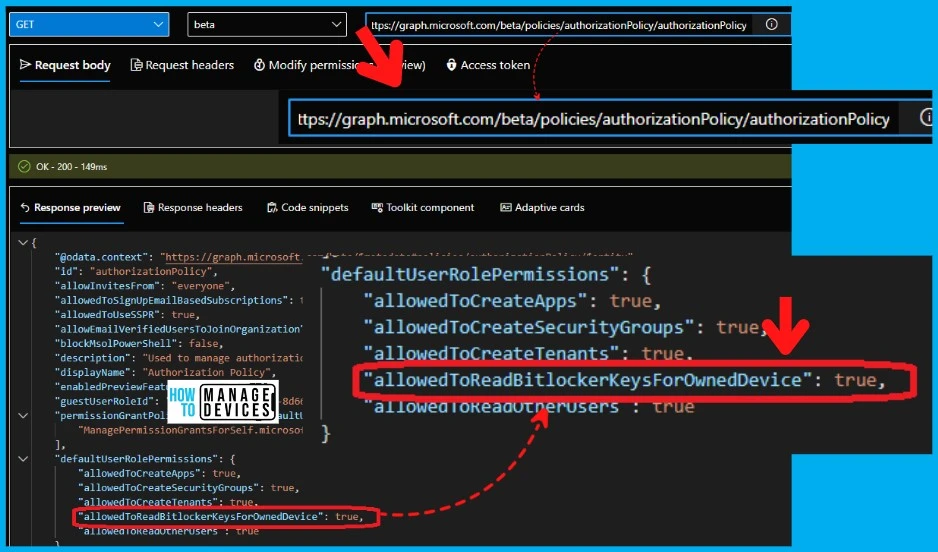Open the GET method dropdown

89,25
